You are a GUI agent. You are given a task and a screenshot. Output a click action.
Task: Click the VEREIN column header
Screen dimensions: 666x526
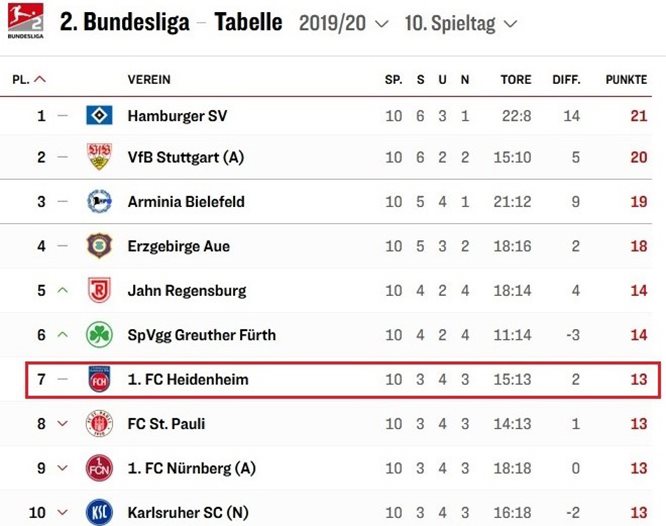click(x=149, y=79)
